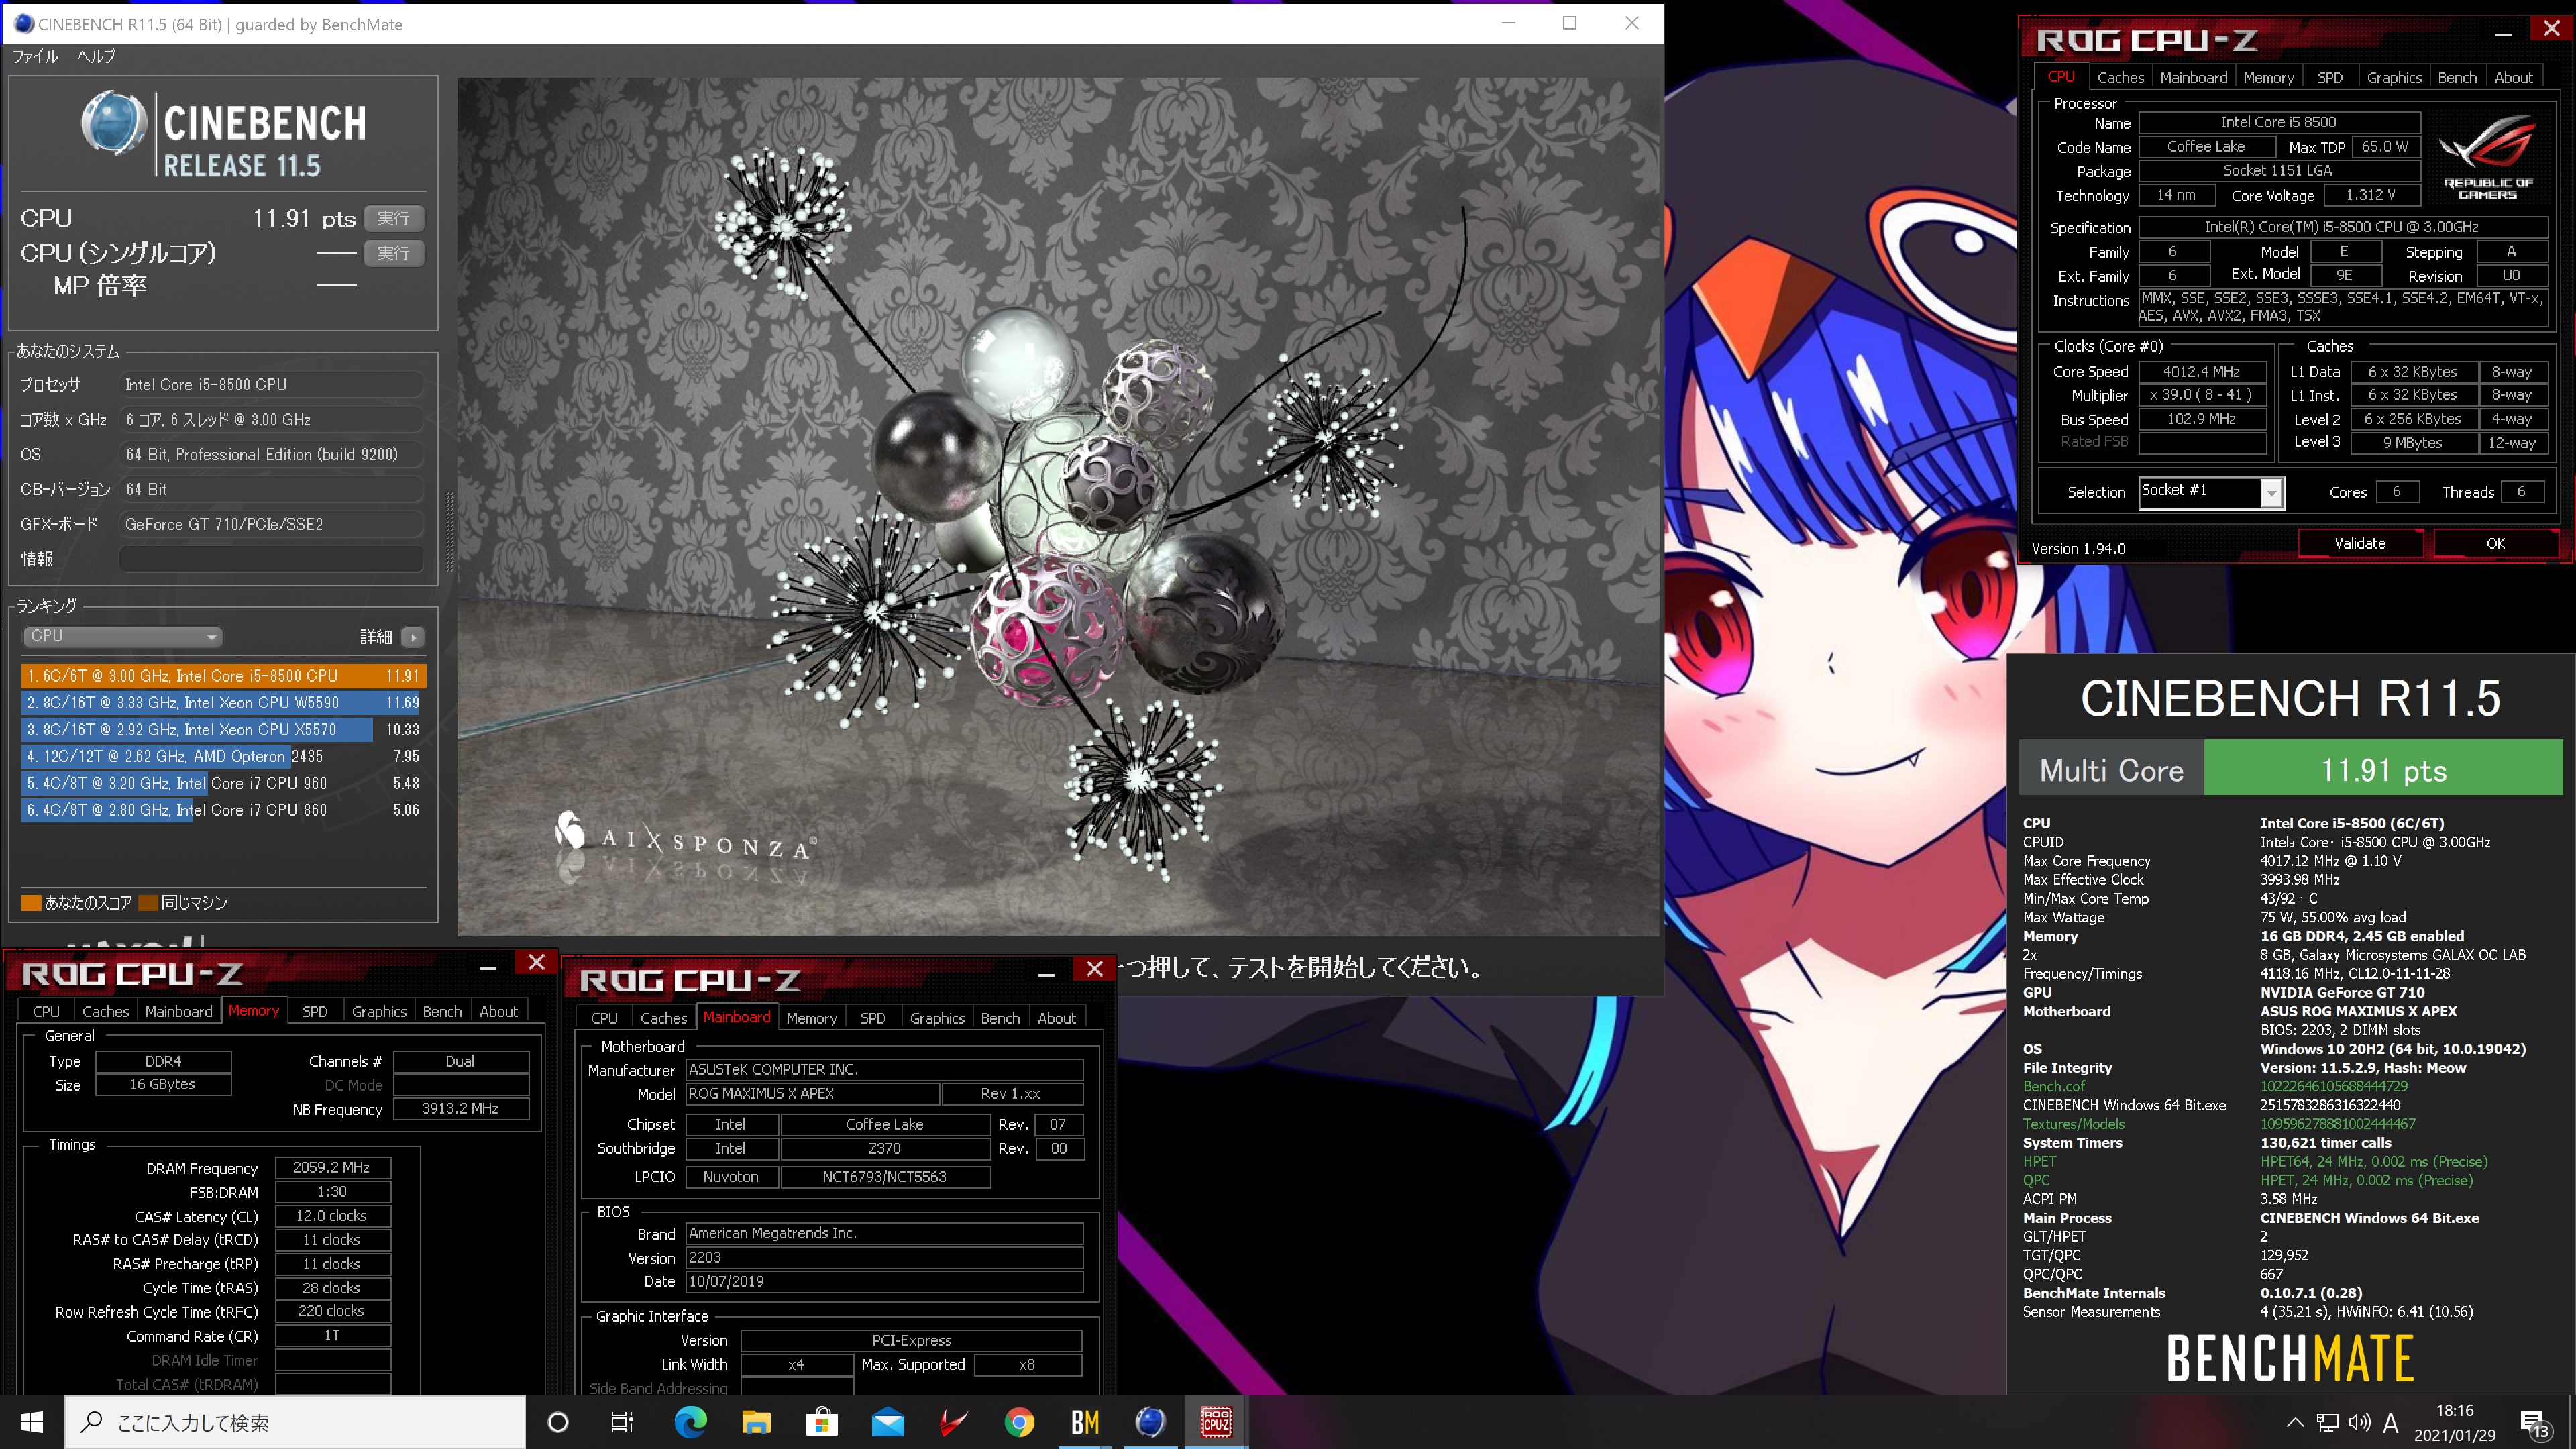This screenshot has height=1449, width=2576.
Task: Click Cinebench ranking details arrow icon
Action: coord(413,636)
